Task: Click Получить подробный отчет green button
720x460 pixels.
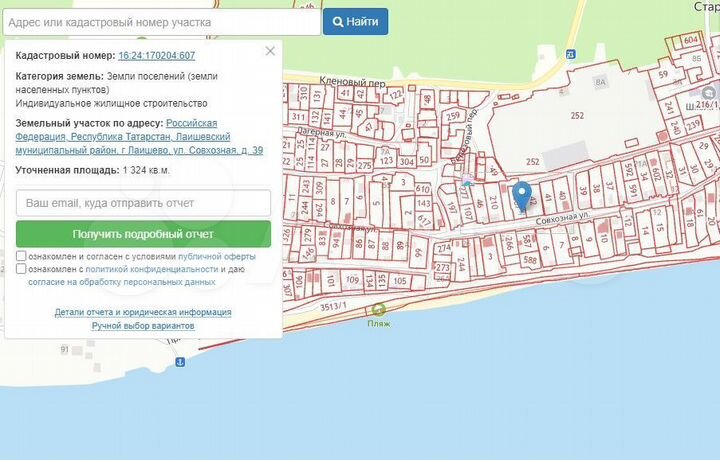Action: [x=143, y=234]
